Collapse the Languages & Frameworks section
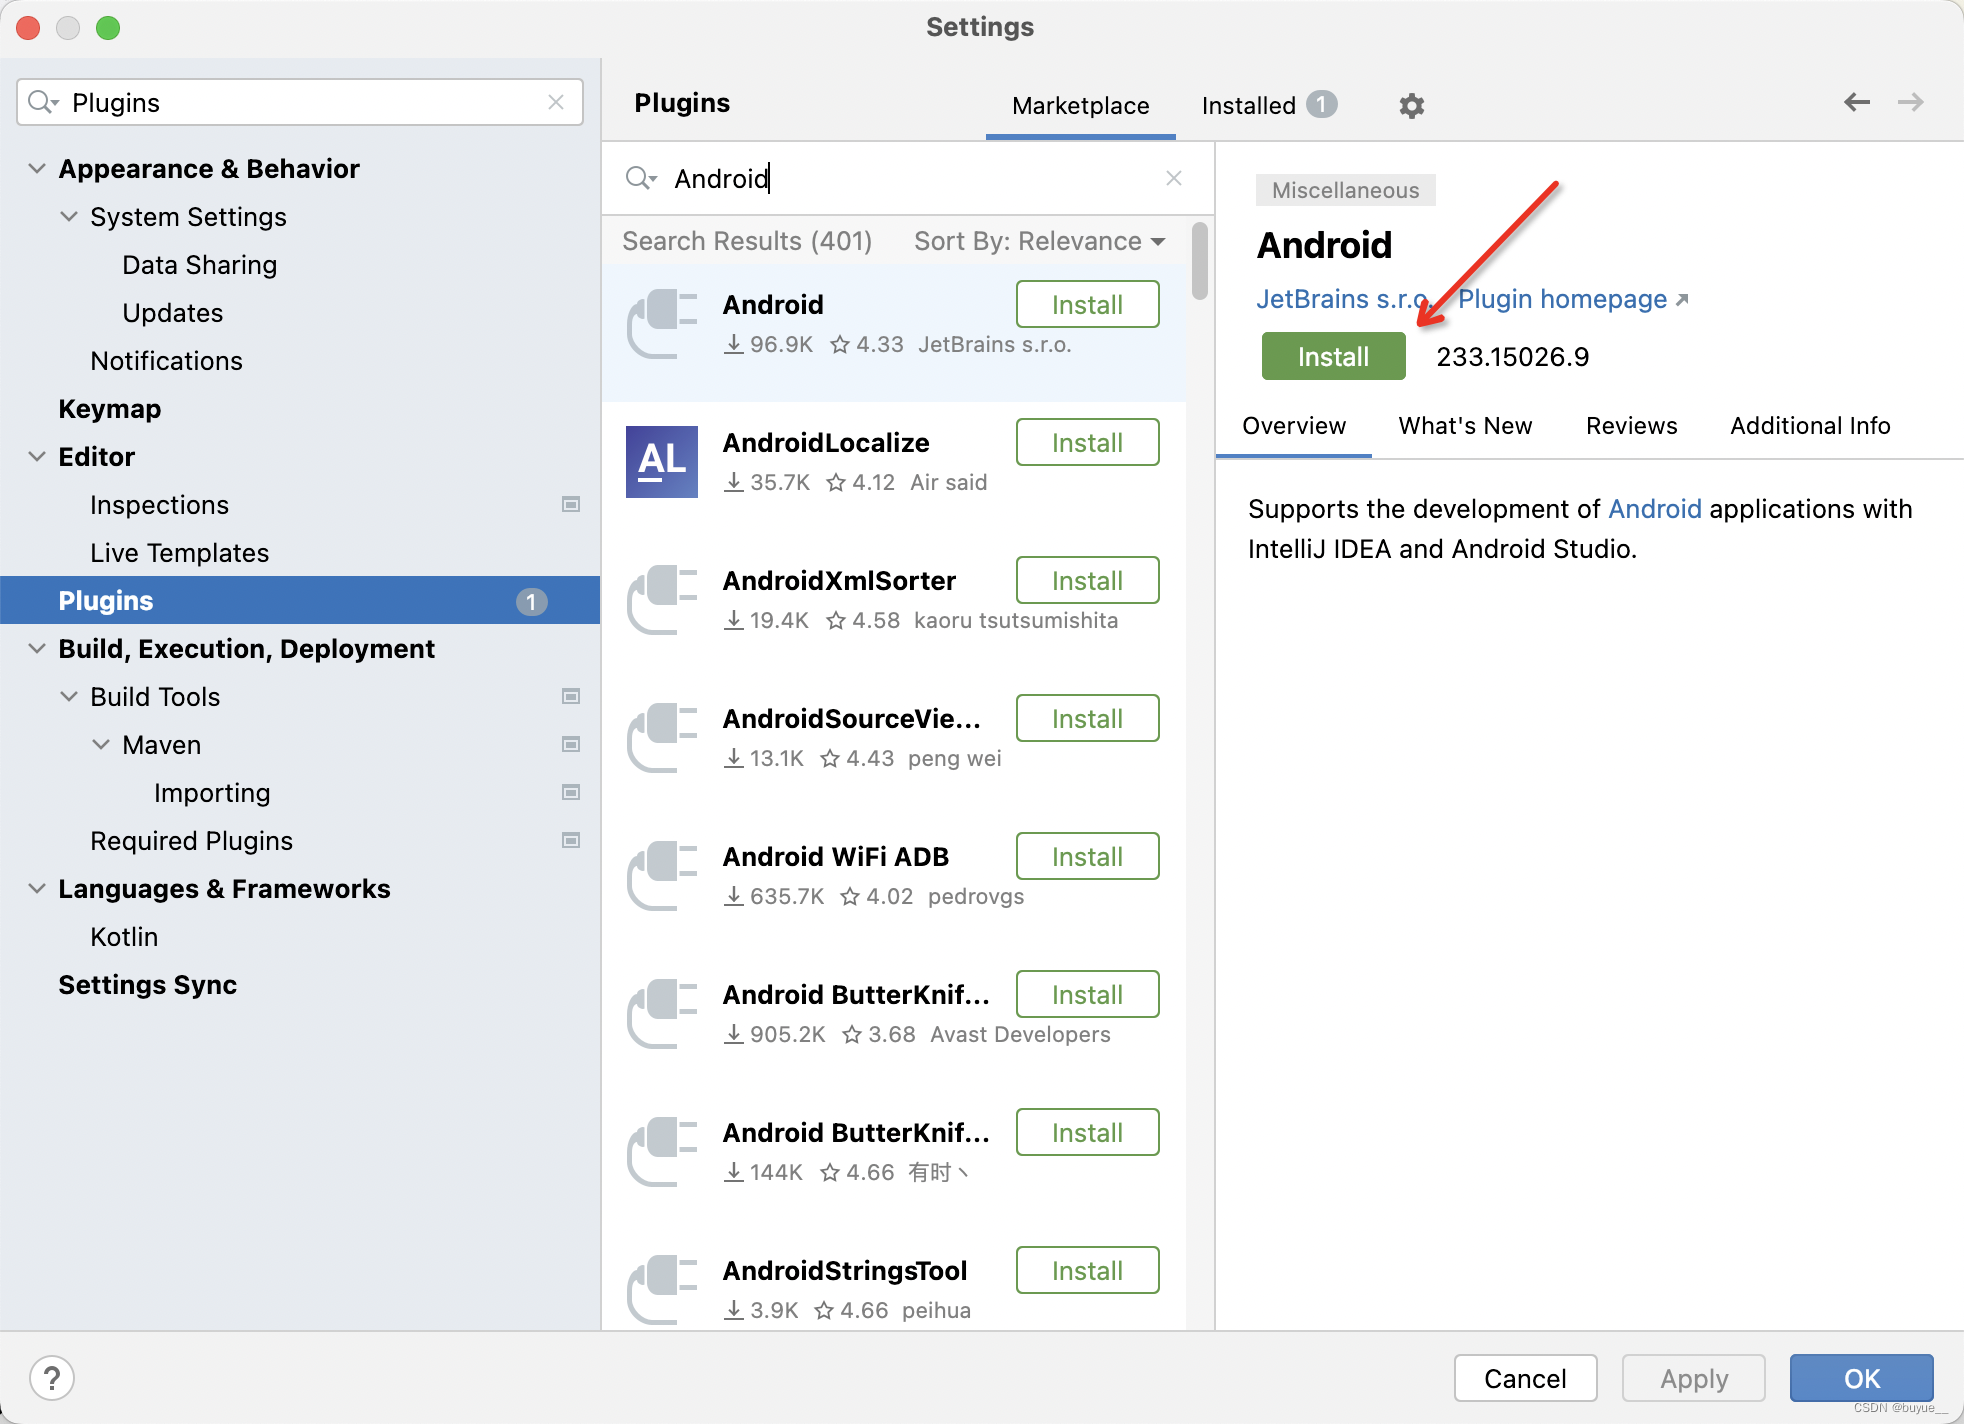1964x1424 pixels. (37, 888)
